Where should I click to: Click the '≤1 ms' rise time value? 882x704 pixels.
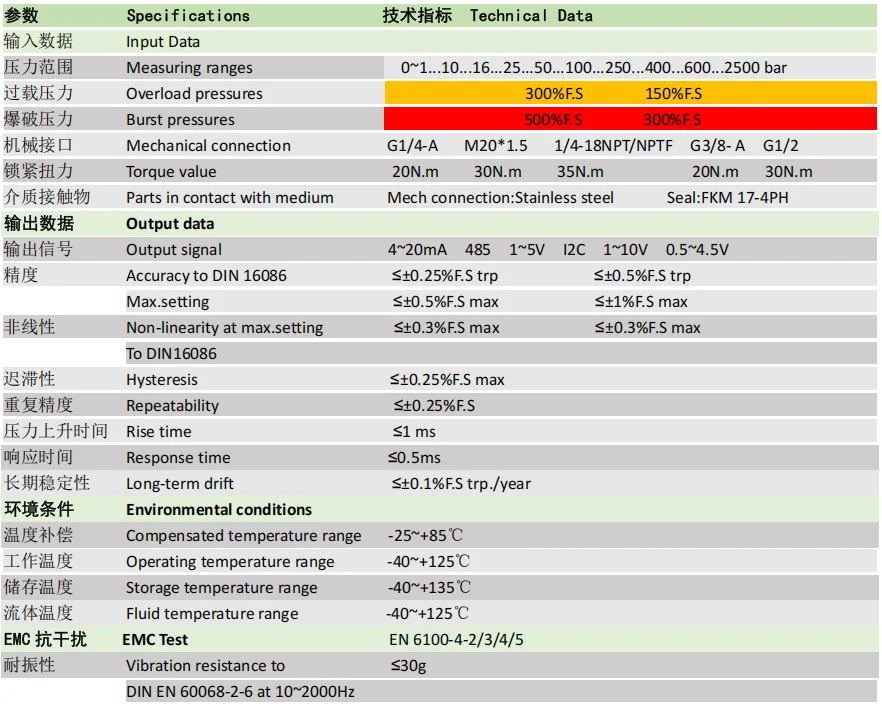414,432
